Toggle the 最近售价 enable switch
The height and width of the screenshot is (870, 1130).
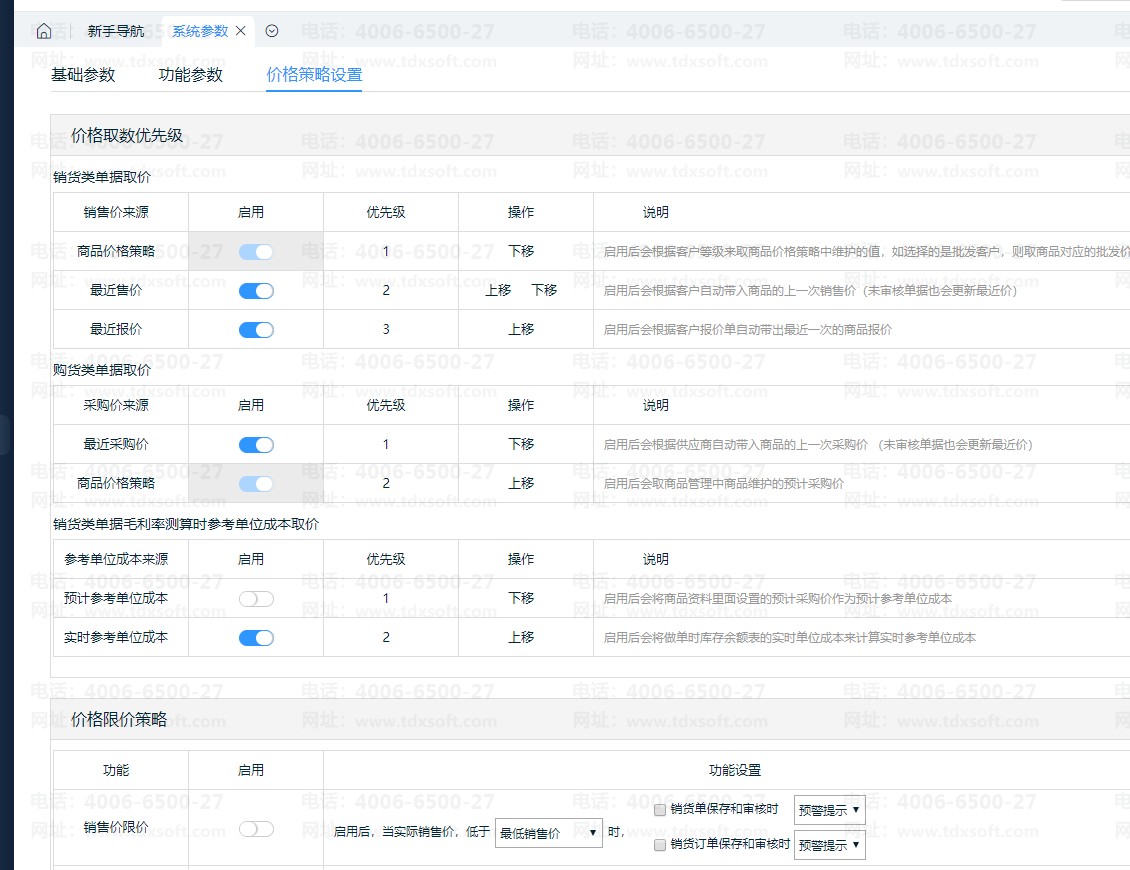pos(256,291)
